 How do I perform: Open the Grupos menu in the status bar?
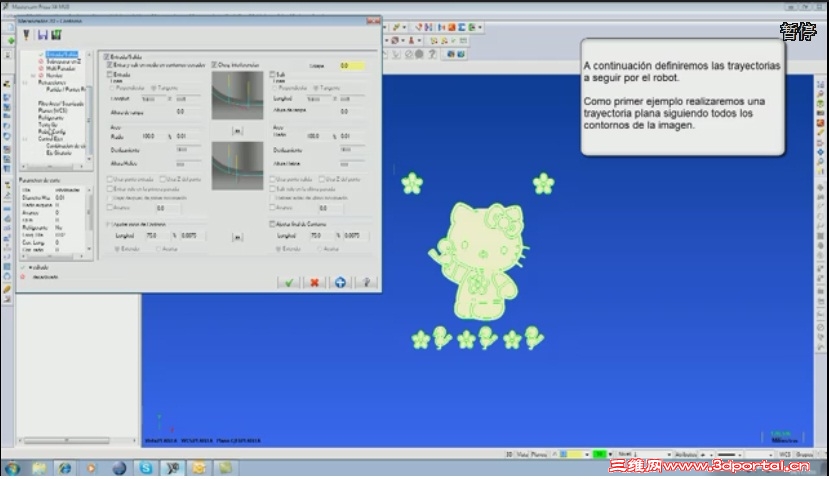point(804,454)
